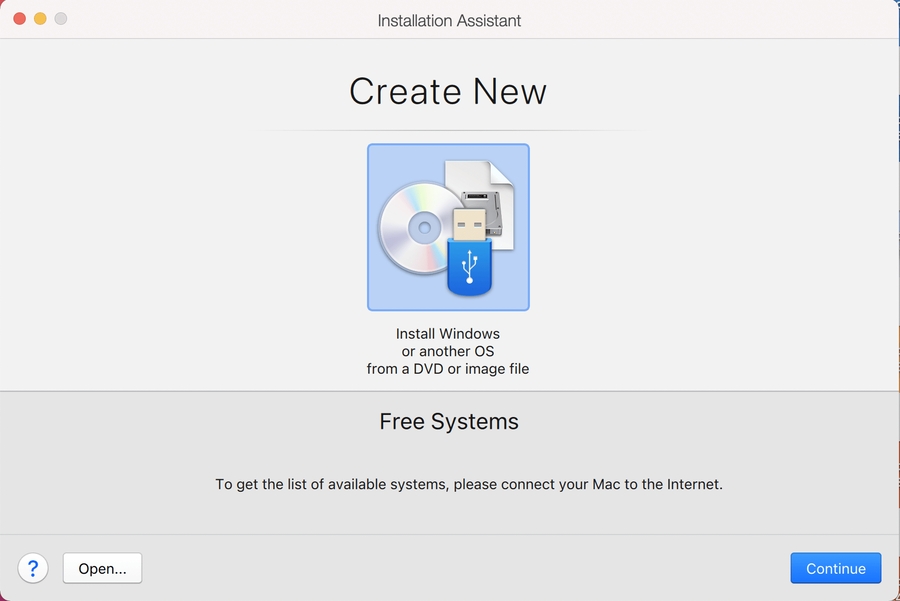Click the center hole of the DVD
Image resolution: width=900 pixels, height=601 pixels.
(424, 229)
